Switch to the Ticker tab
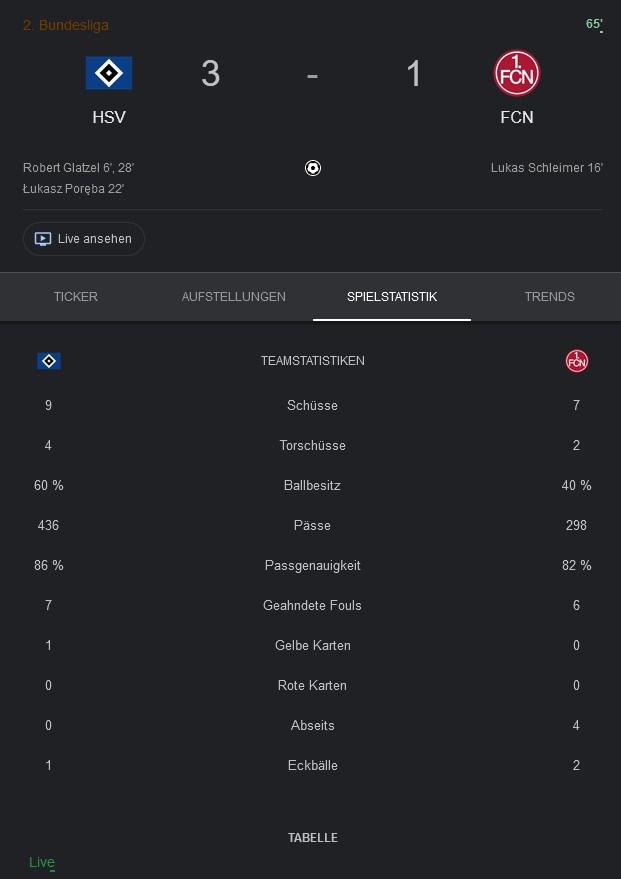Screen dimensions: 621x879 tap(76, 297)
